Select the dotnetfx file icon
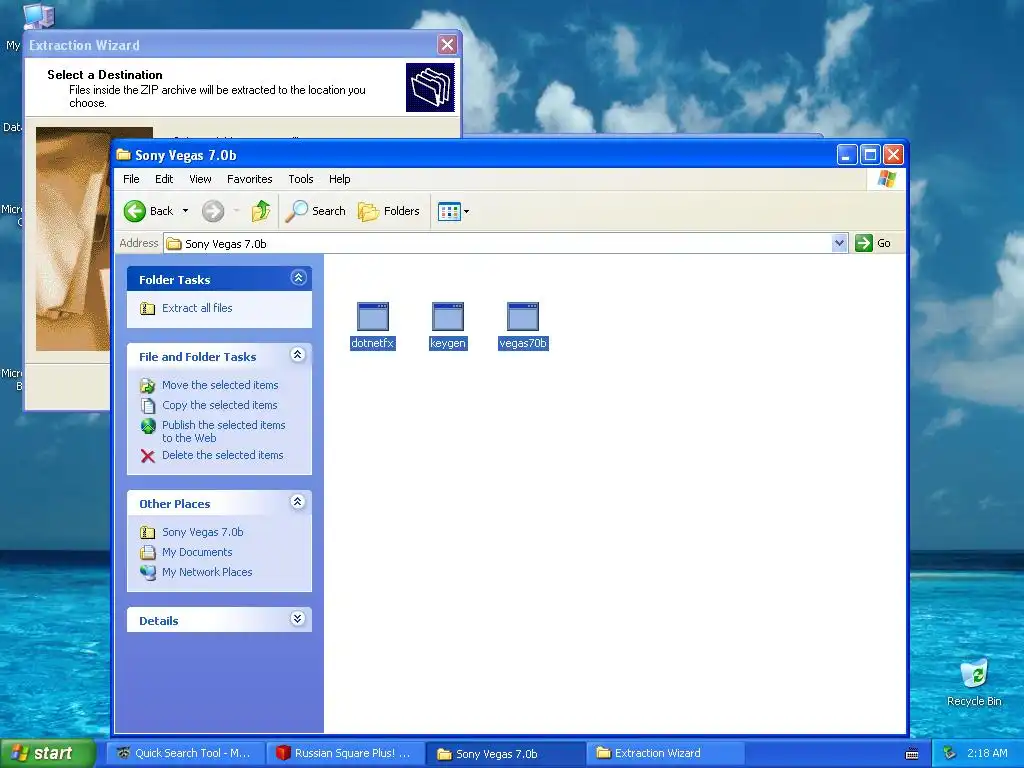 click(x=373, y=317)
